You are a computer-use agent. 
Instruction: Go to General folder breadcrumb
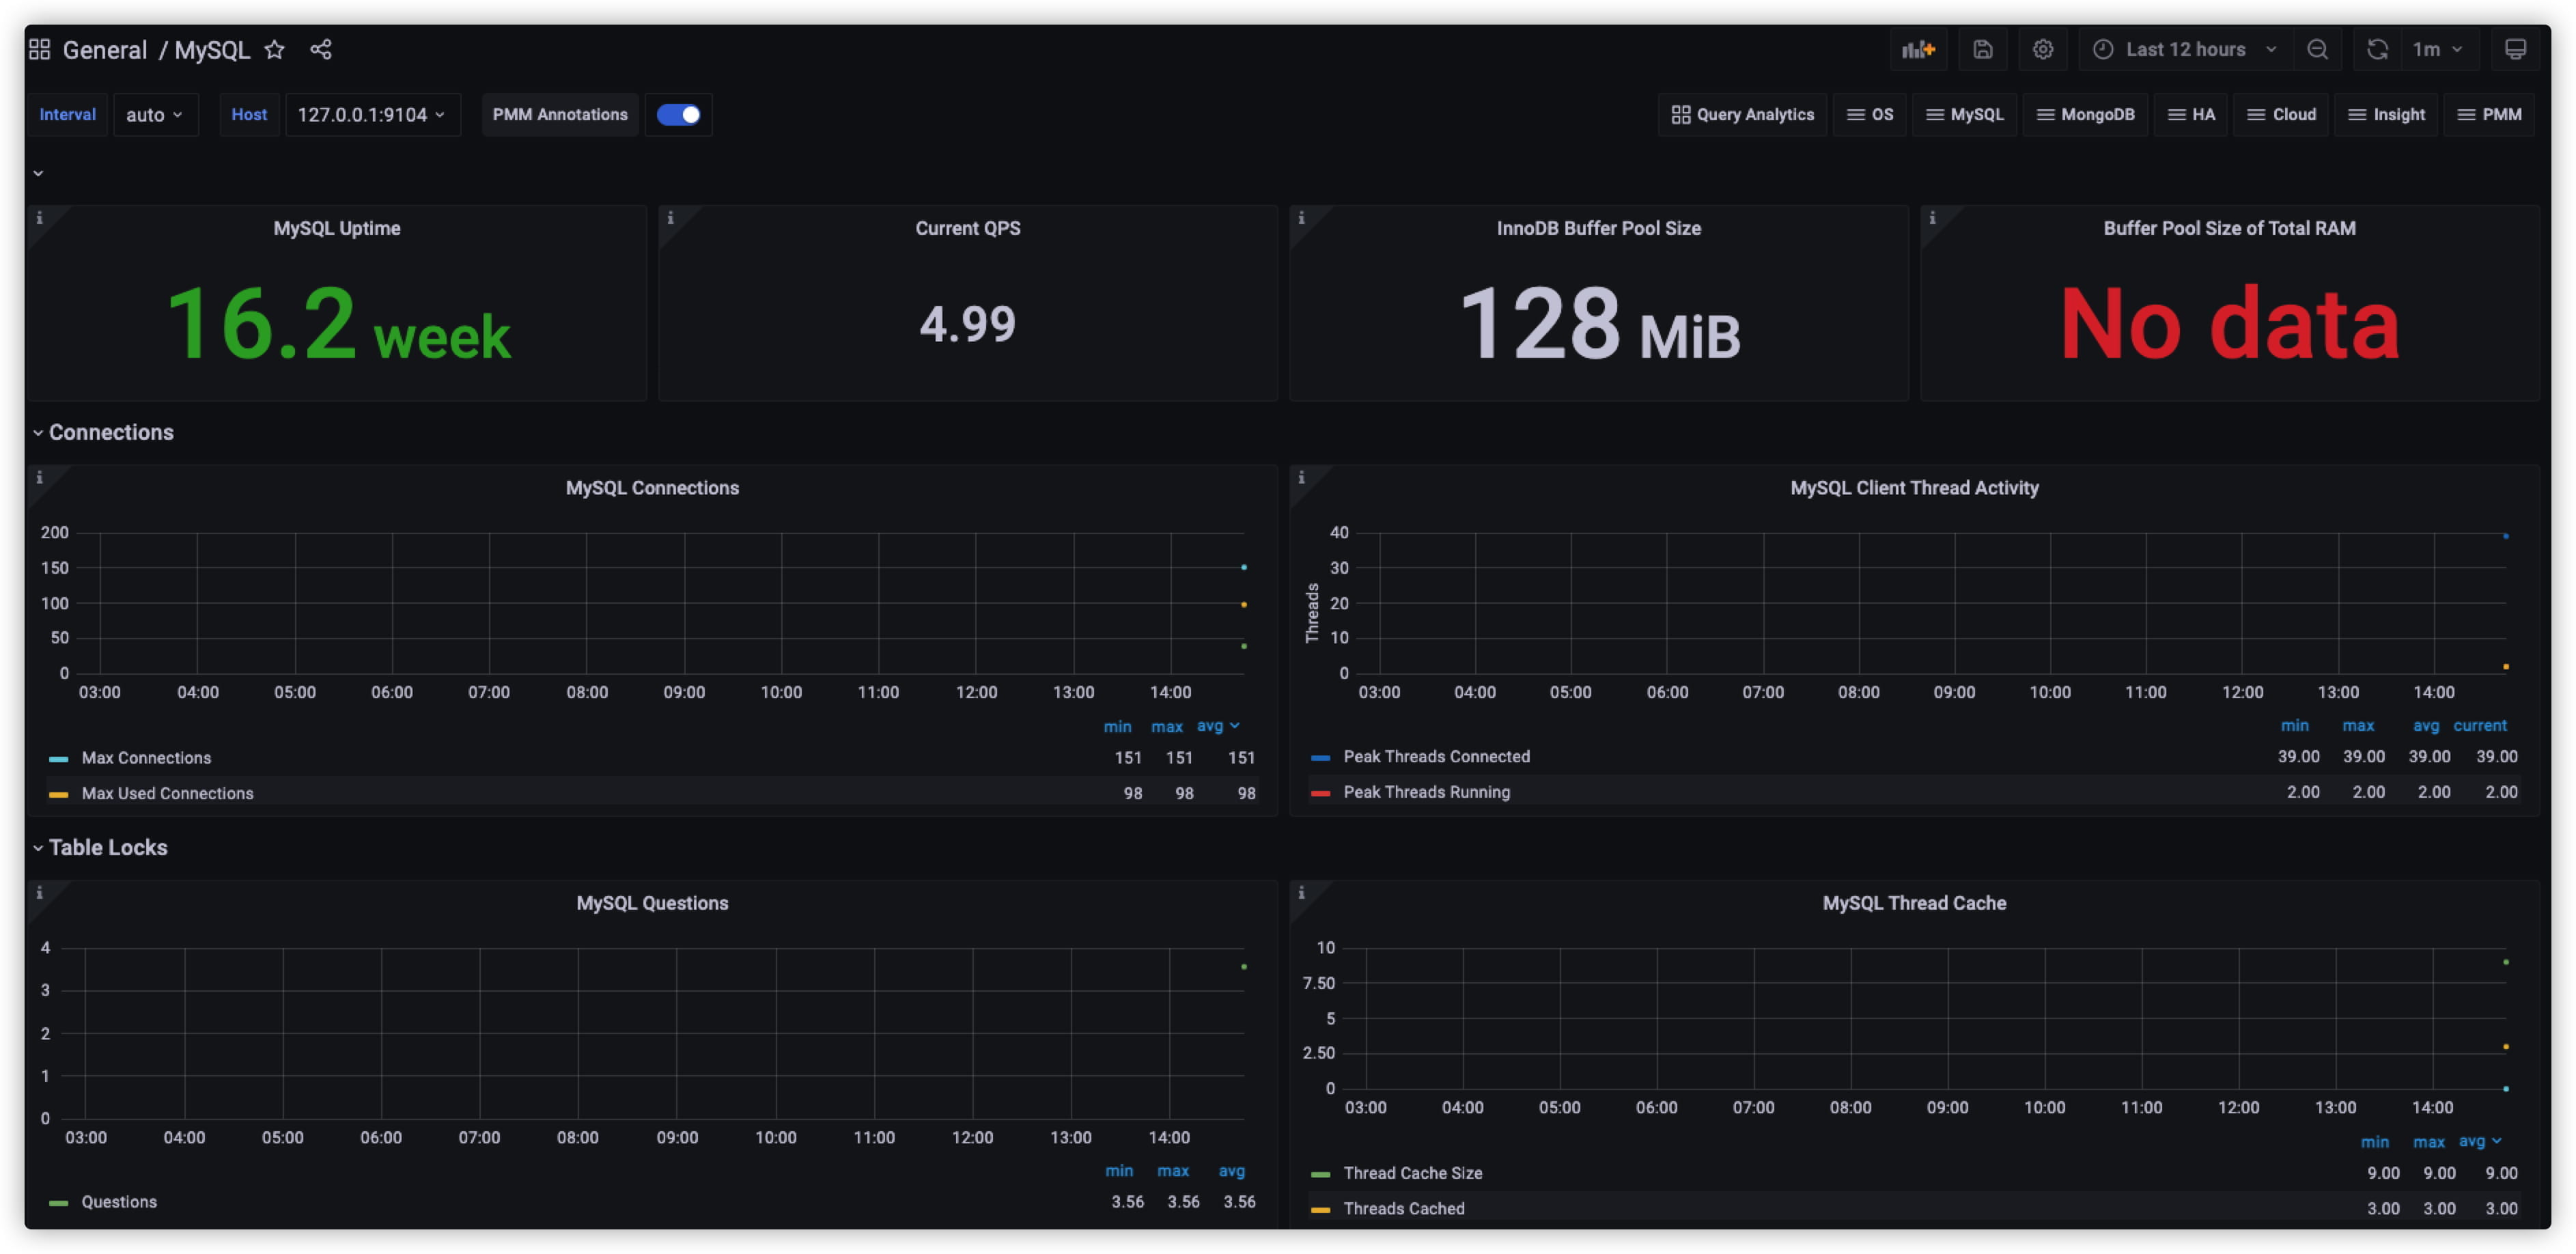(x=104, y=49)
